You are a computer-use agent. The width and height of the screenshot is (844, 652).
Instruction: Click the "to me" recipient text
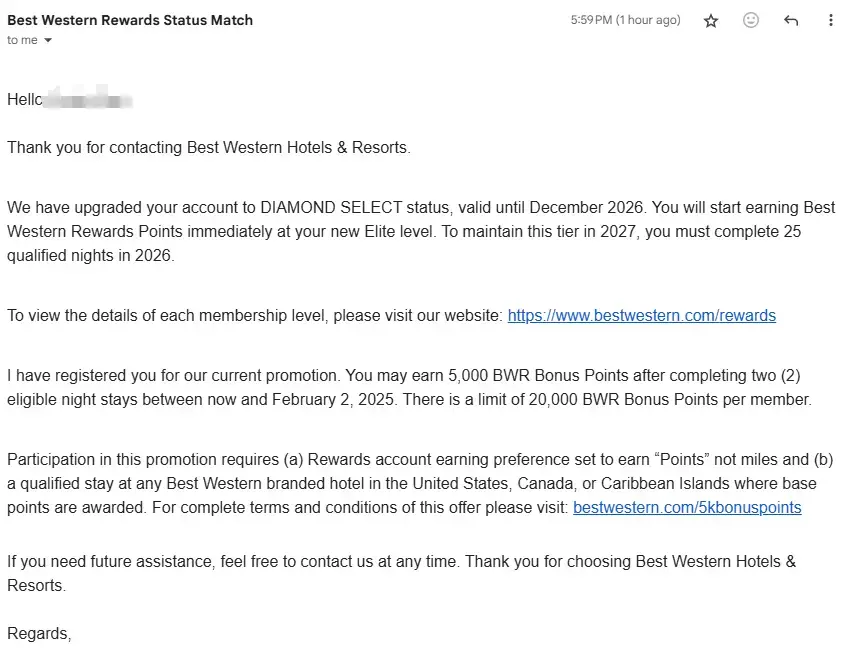click(22, 41)
